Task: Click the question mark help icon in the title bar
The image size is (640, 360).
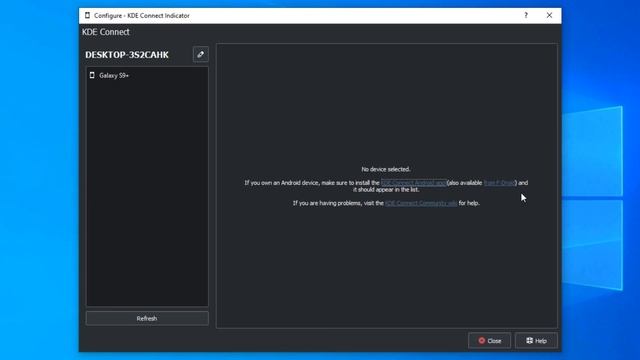Action: pos(526,16)
